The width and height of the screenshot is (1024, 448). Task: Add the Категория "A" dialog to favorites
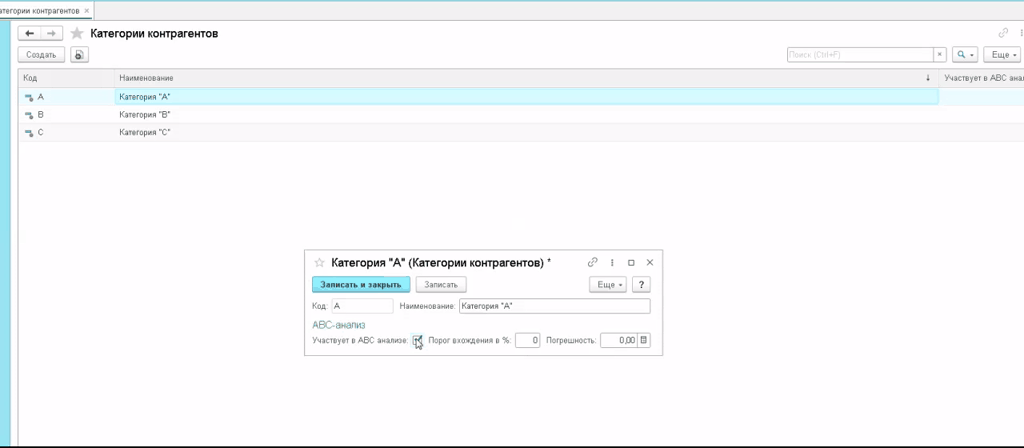[x=319, y=262]
